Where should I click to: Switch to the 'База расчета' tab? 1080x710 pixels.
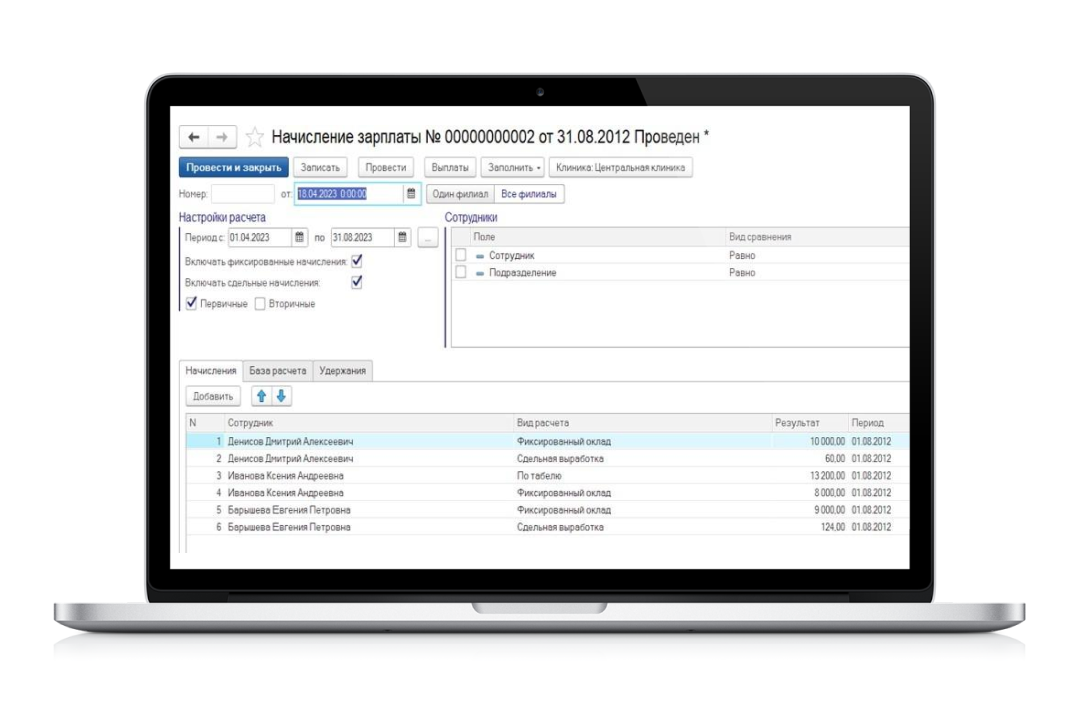[x=278, y=371]
